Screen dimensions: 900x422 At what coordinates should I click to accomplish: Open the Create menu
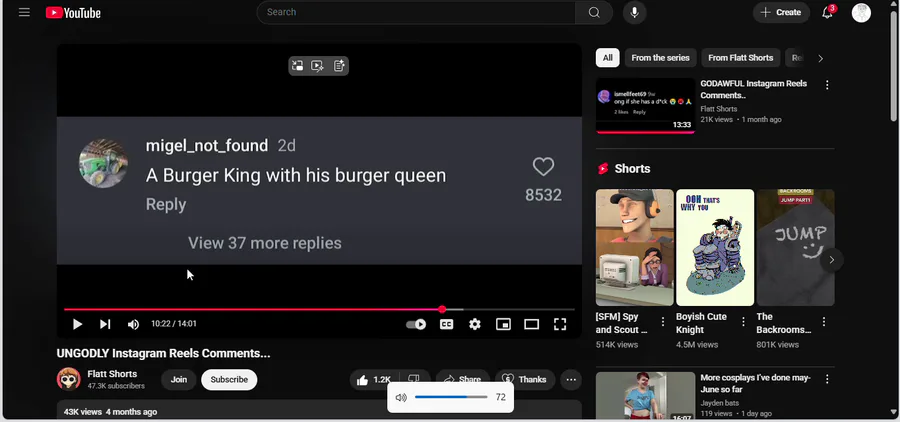pos(781,12)
